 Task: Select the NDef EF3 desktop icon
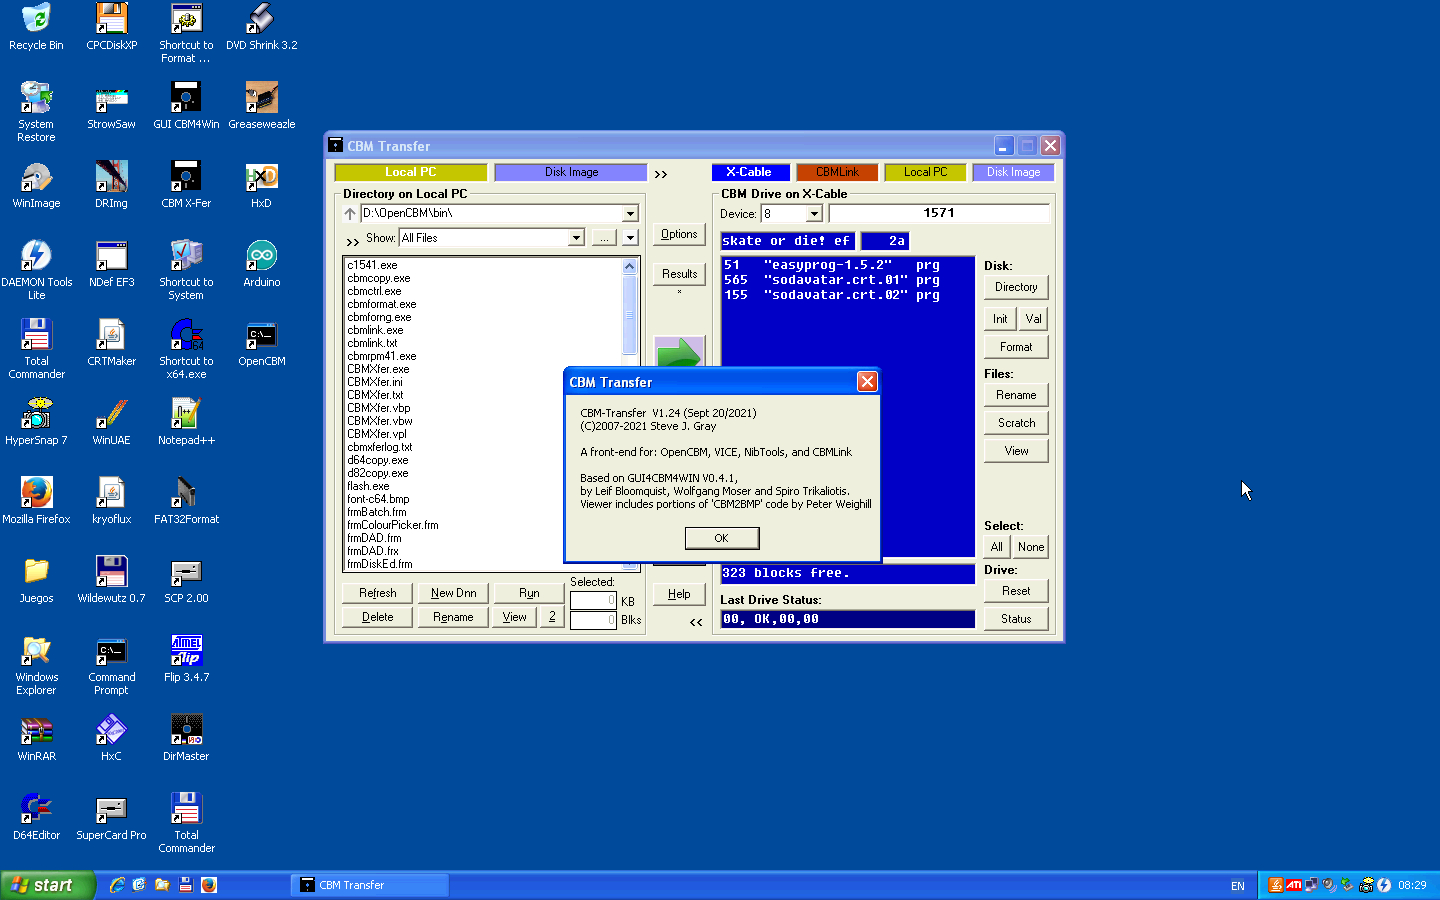click(x=111, y=264)
